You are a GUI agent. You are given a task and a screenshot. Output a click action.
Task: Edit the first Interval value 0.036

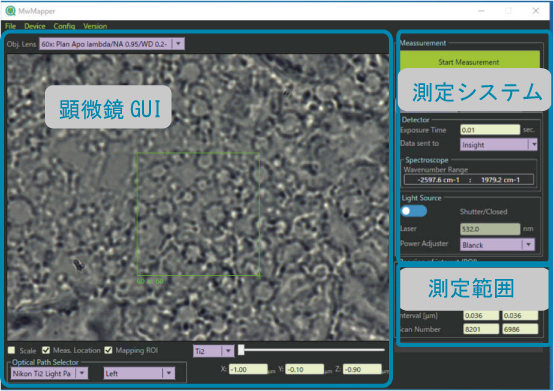(481, 315)
